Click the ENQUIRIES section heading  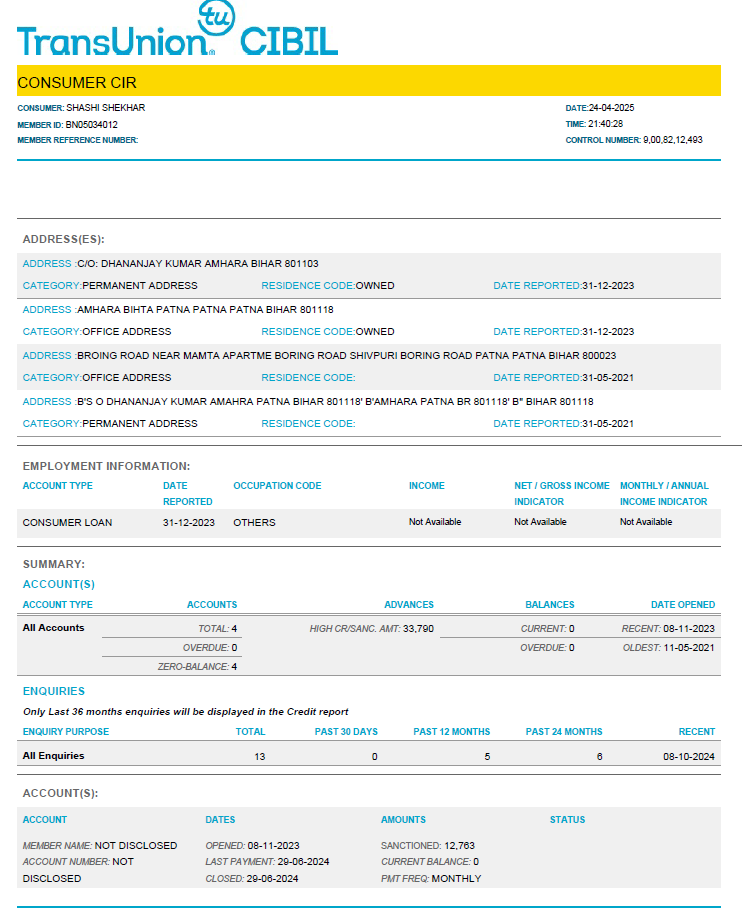54,691
